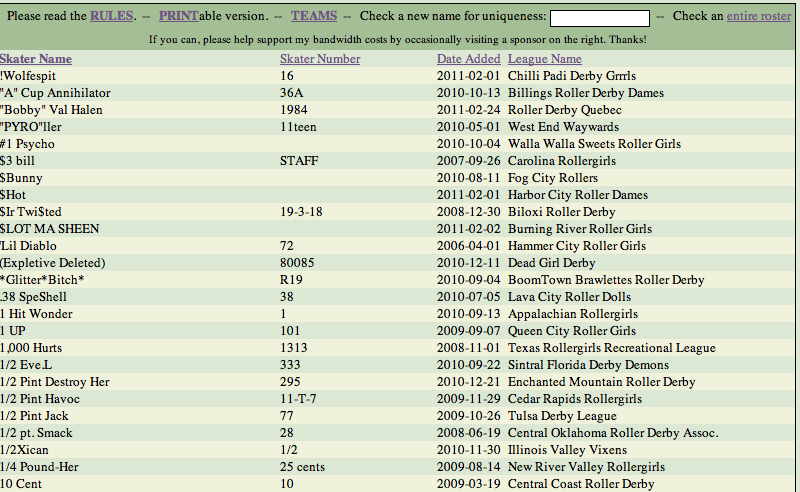Click date added 2006-04-01

468,245
